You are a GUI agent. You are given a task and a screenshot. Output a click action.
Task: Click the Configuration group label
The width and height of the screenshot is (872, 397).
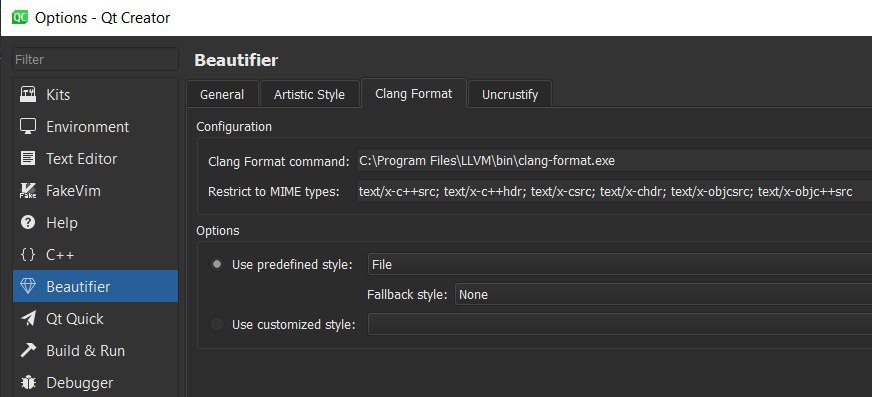click(x=234, y=127)
